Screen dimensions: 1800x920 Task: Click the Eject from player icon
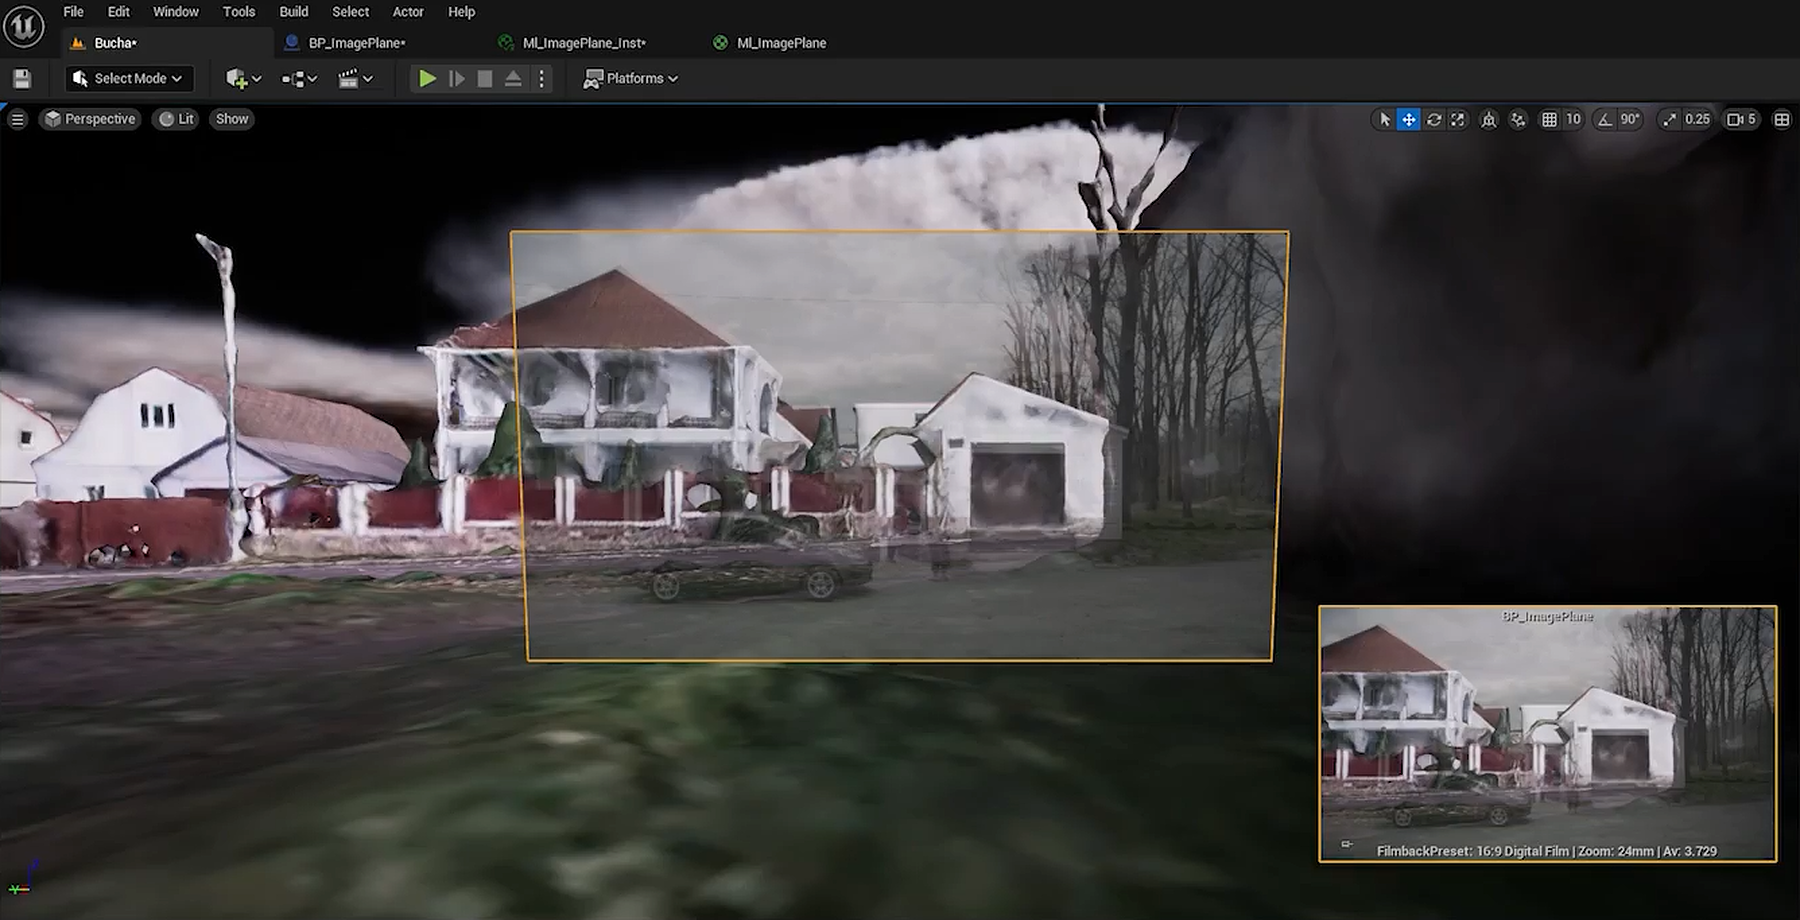coord(513,79)
